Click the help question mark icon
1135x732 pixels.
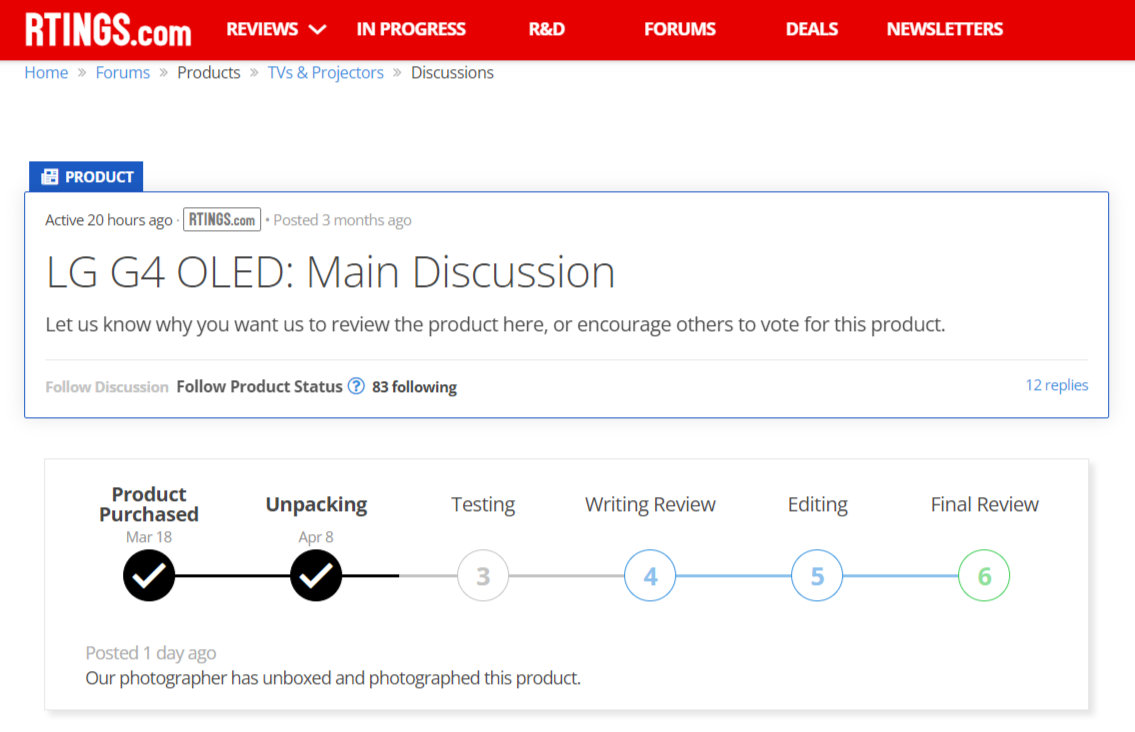[x=356, y=386]
